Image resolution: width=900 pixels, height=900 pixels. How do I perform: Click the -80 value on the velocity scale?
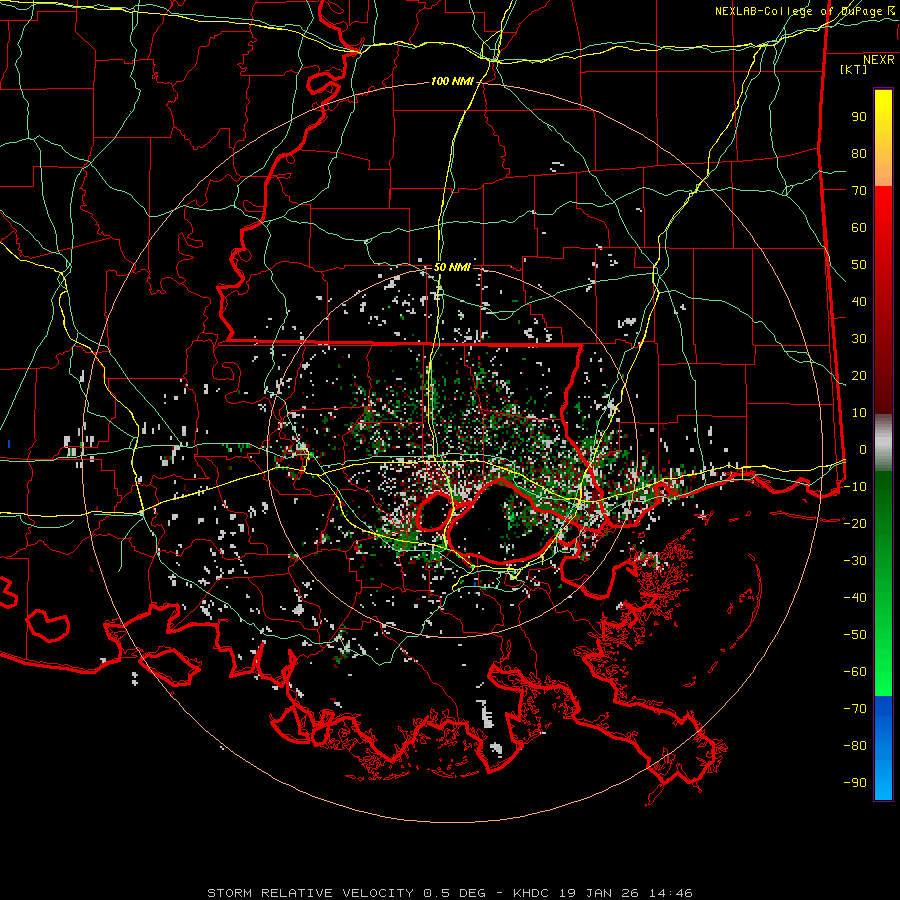pyautogui.click(x=855, y=746)
